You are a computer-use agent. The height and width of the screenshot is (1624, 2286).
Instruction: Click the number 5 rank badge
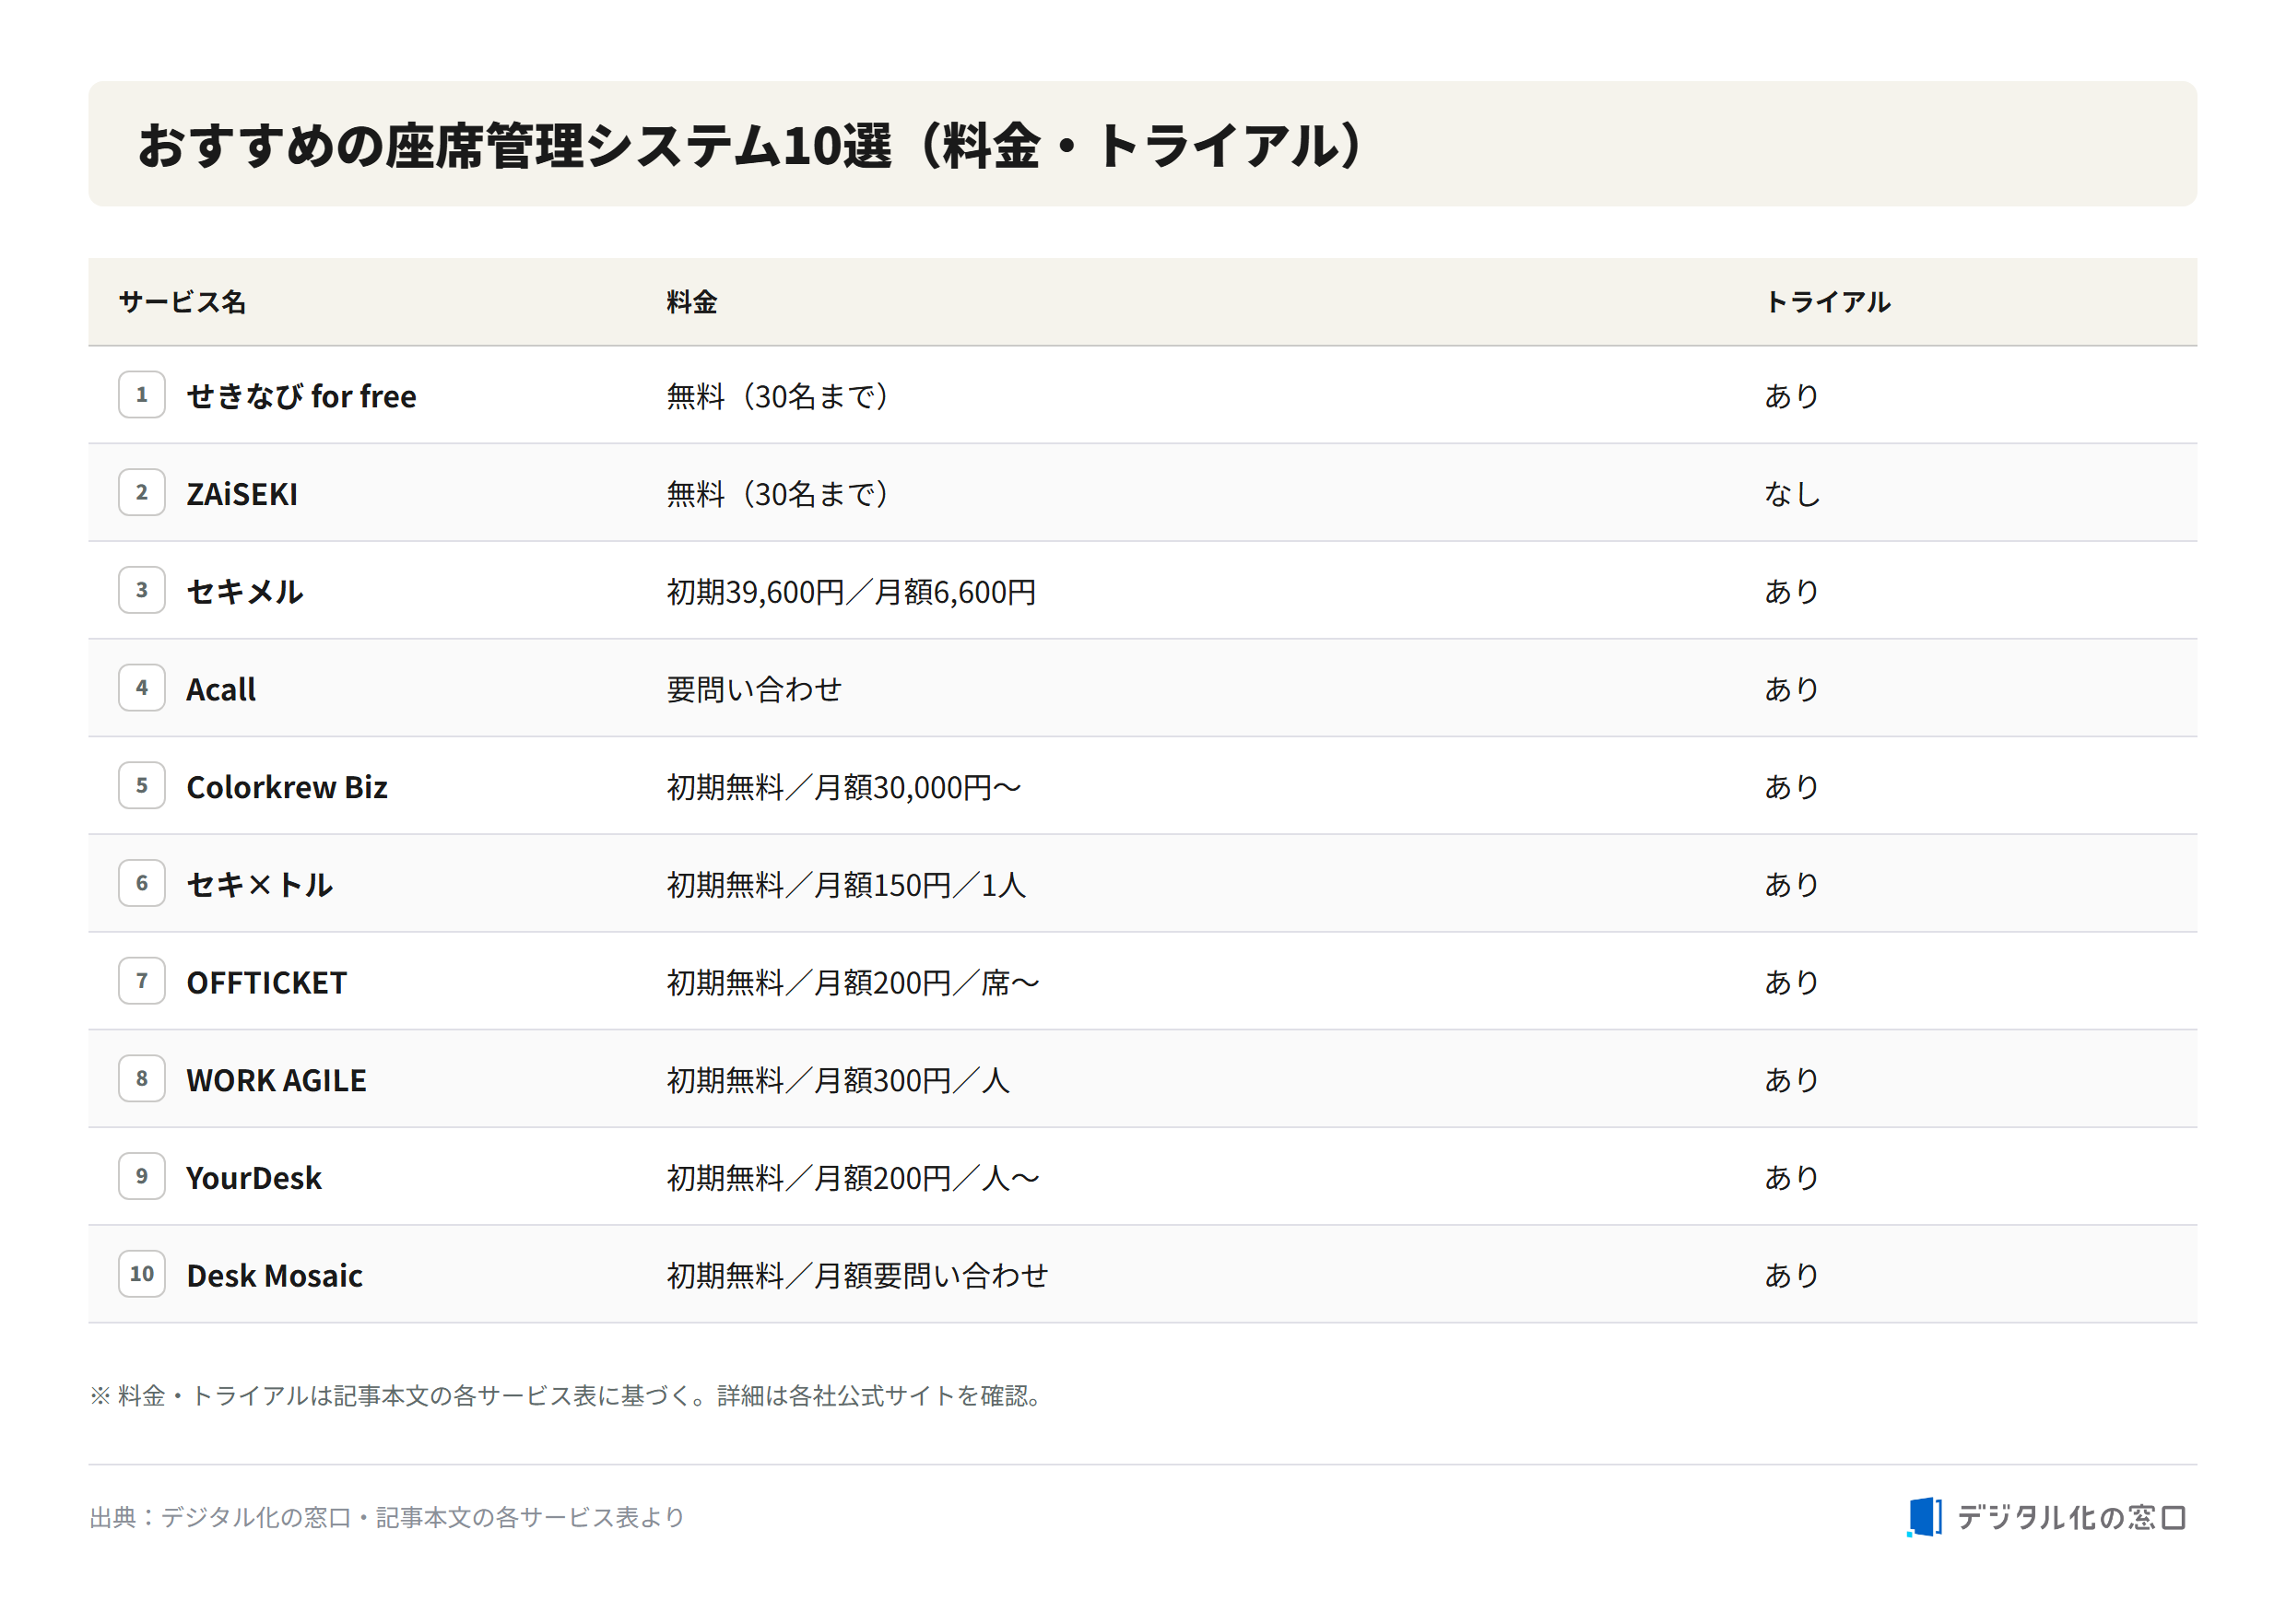click(142, 786)
